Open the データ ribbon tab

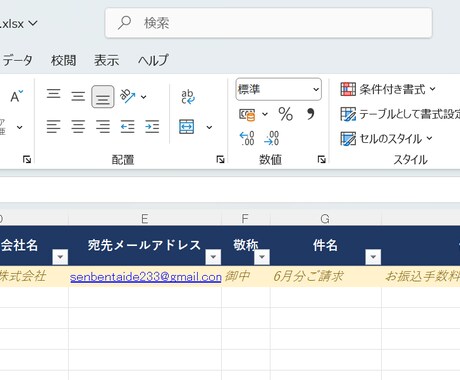click(17, 60)
